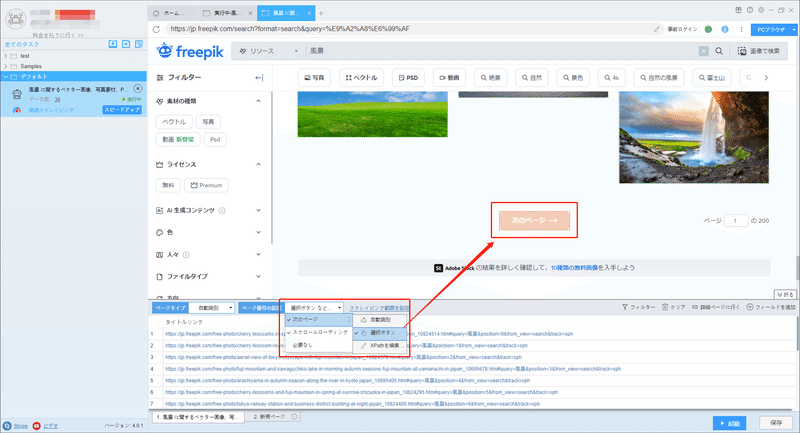Click the search magnifier icon in Freepik
This screenshot has height=433, width=800.
pos(719,51)
